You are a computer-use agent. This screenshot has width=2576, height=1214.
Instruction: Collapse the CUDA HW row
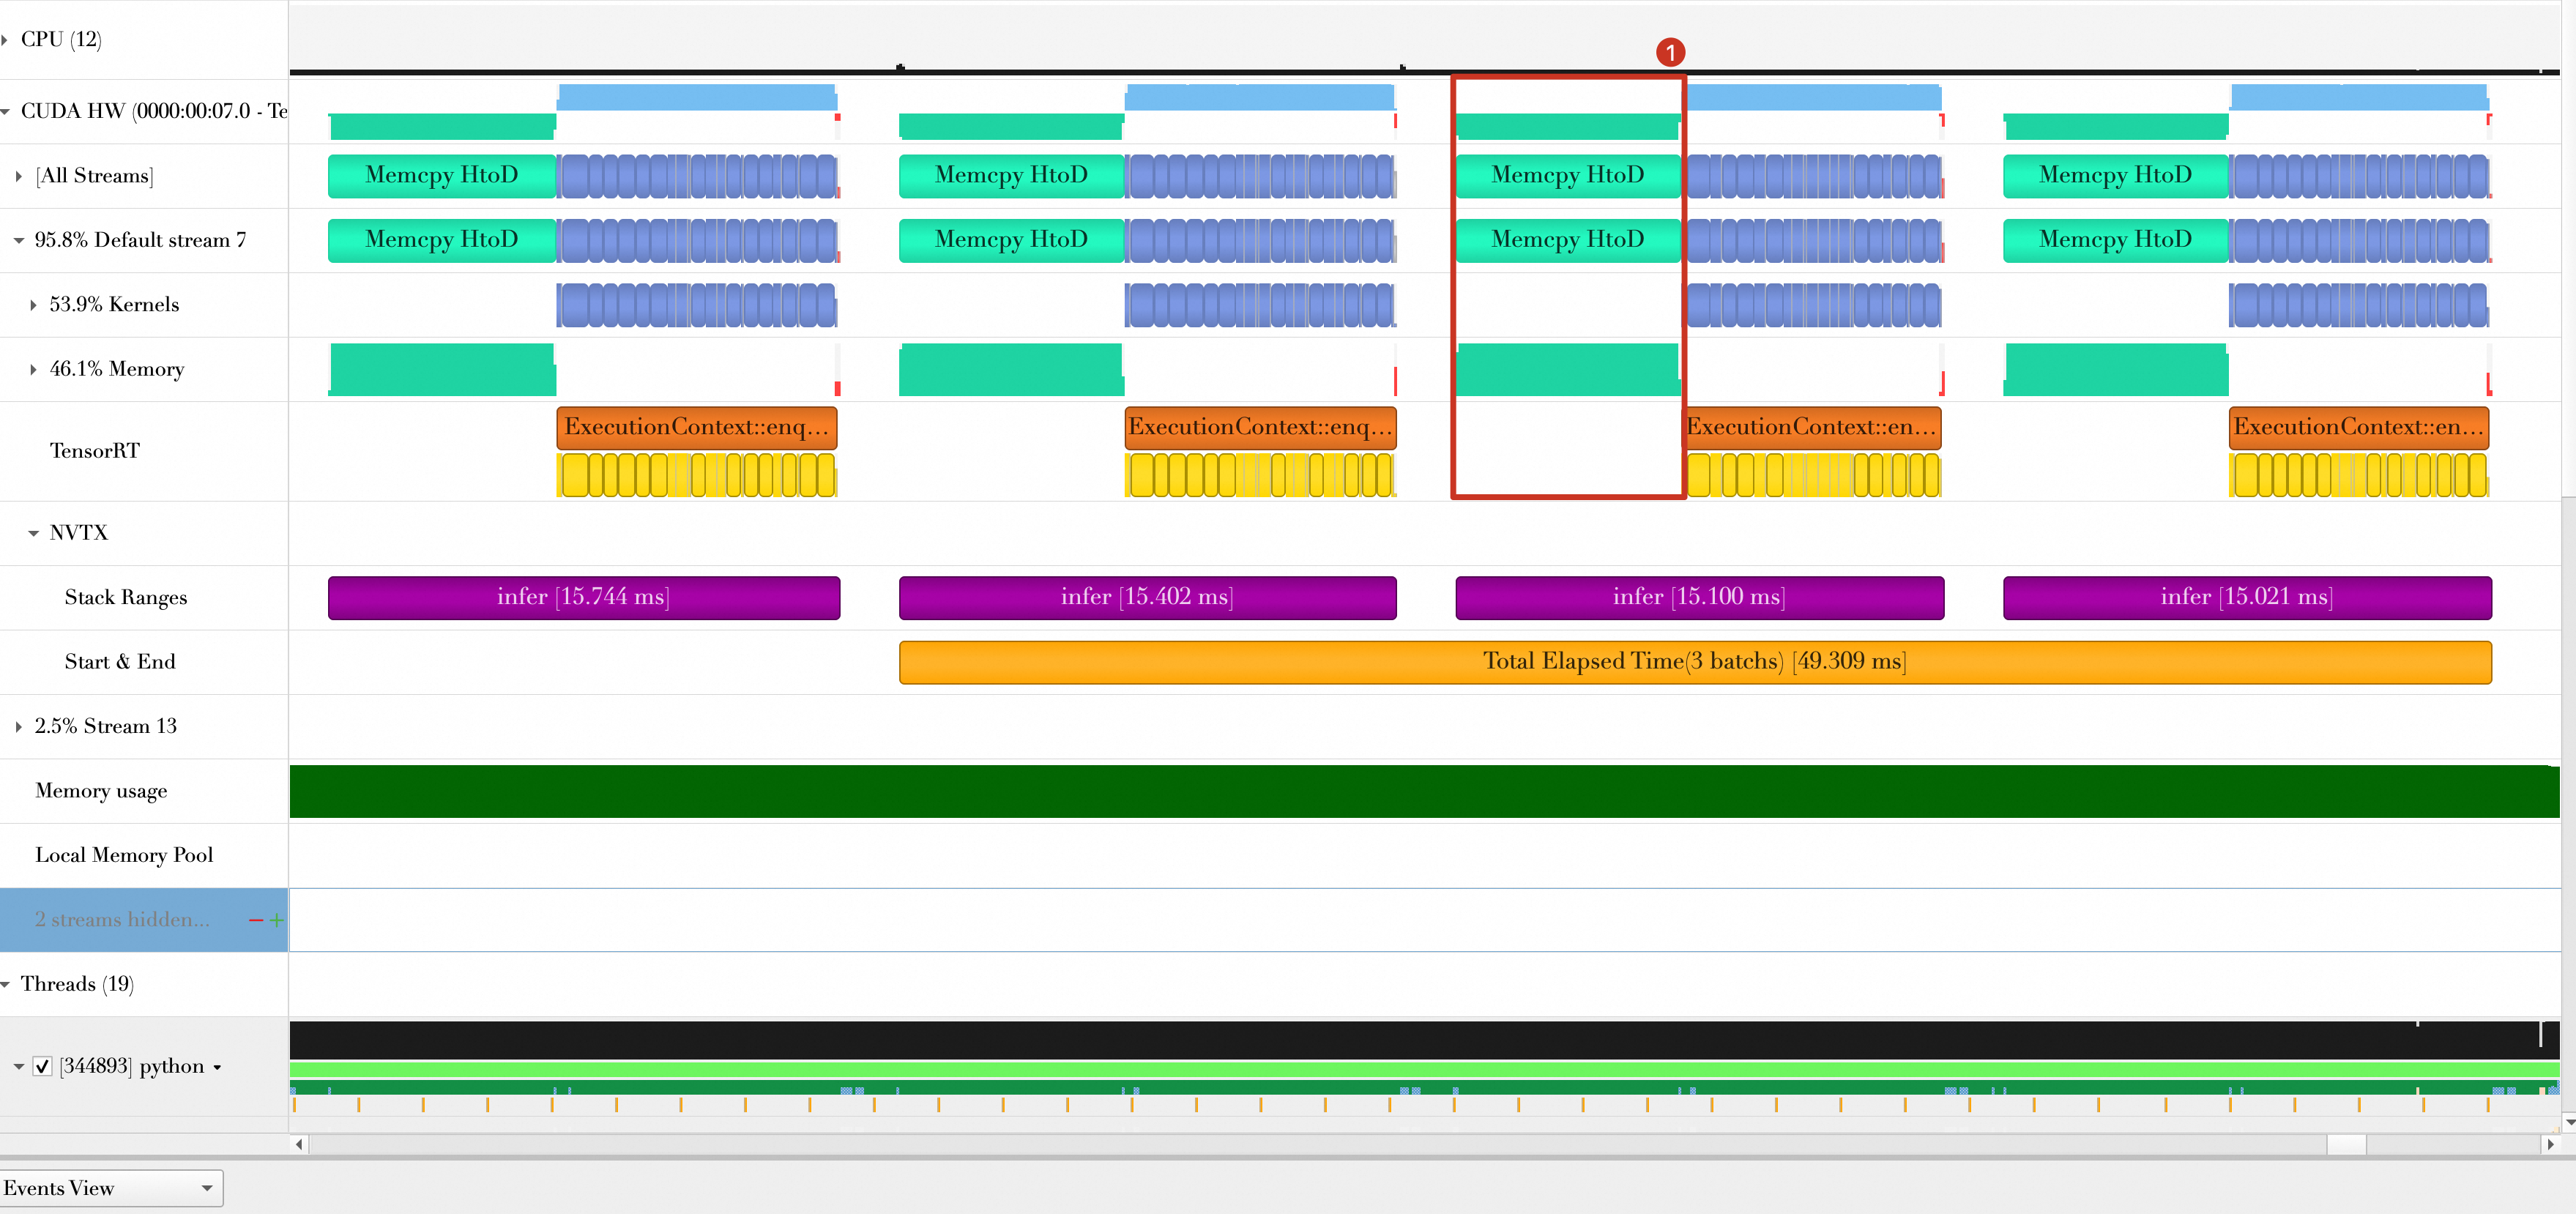5,111
